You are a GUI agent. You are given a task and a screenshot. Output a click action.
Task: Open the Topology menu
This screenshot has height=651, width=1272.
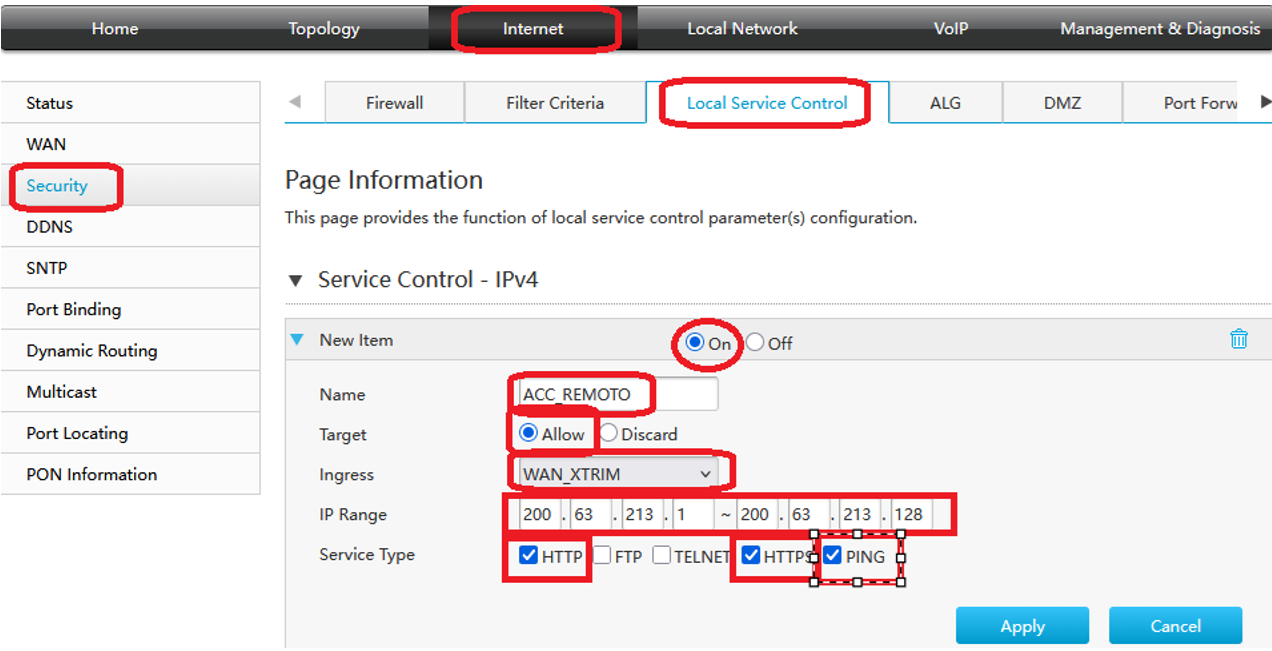tap(323, 29)
